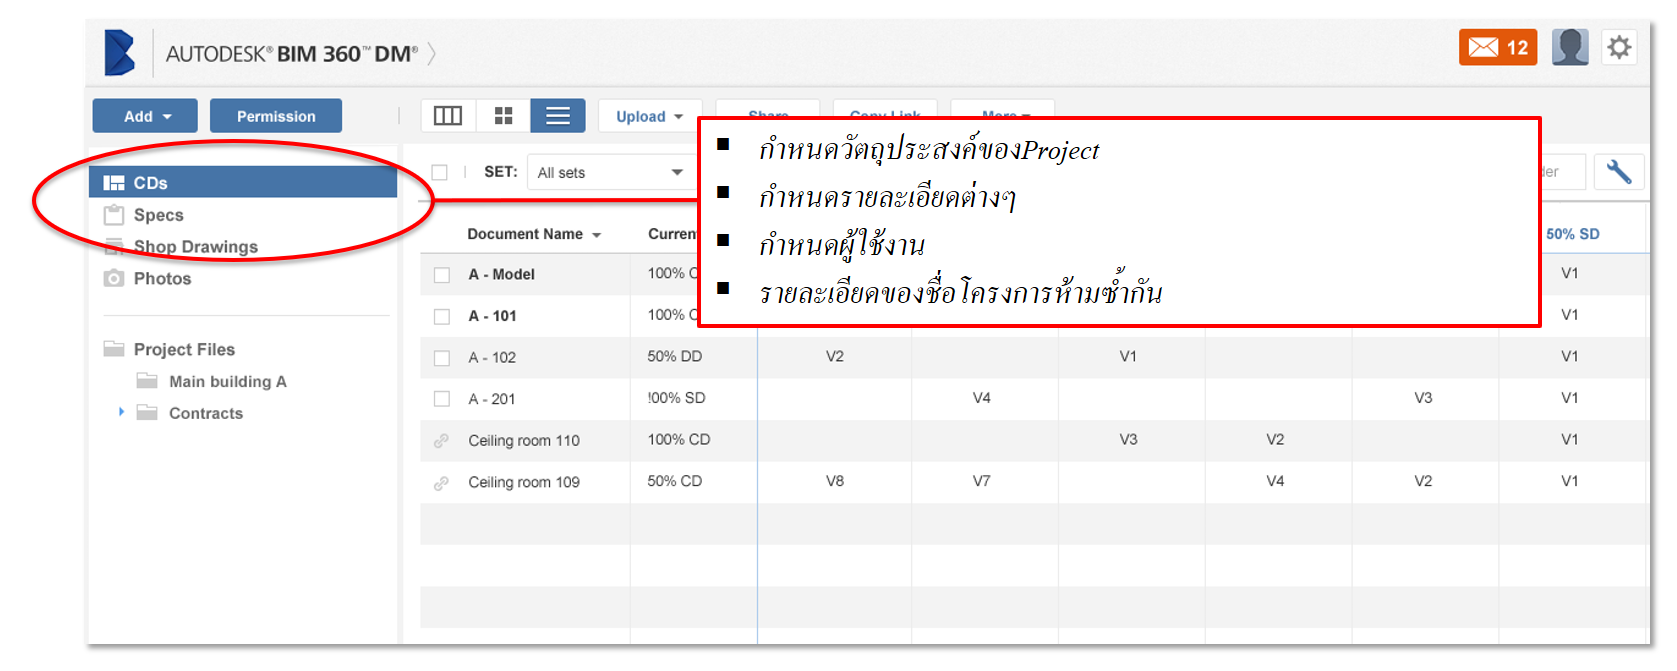Open the user profile avatar

point(1570,47)
